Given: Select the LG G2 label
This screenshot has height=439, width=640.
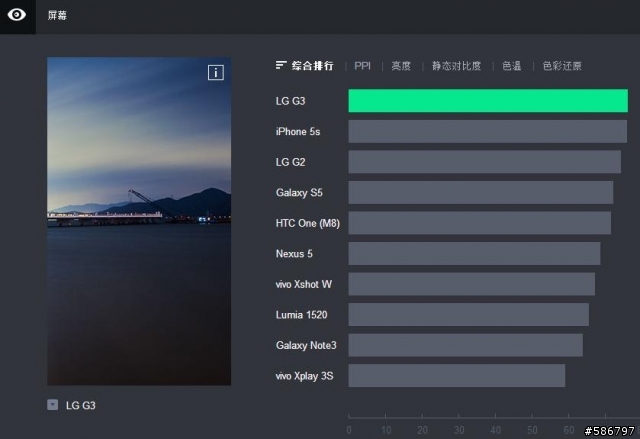Looking at the screenshot, I should (x=290, y=162).
